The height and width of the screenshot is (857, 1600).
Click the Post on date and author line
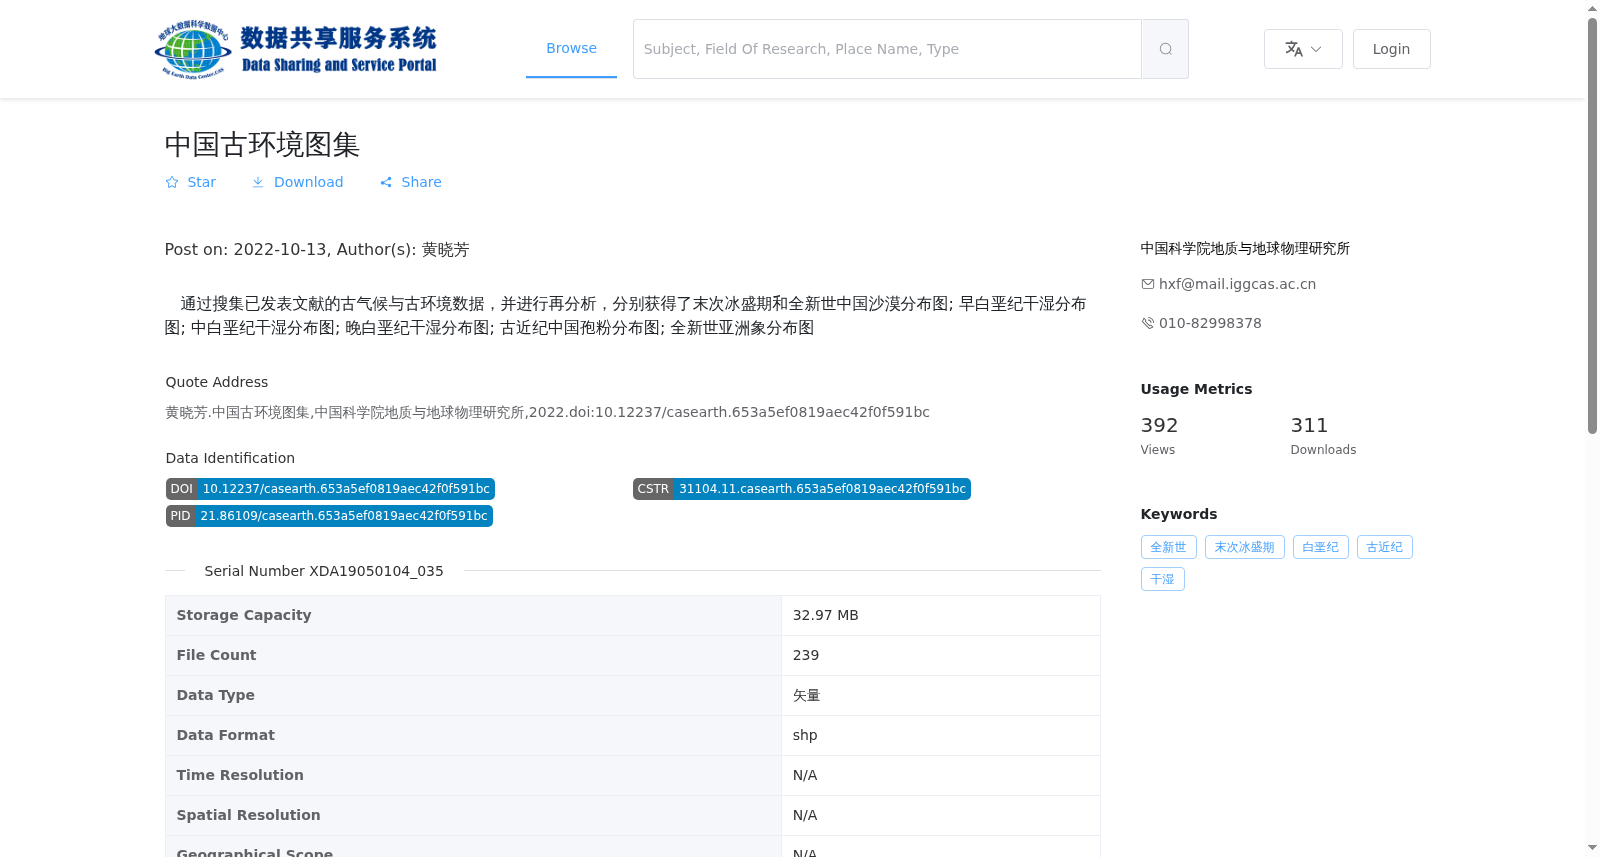click(317, 250)
